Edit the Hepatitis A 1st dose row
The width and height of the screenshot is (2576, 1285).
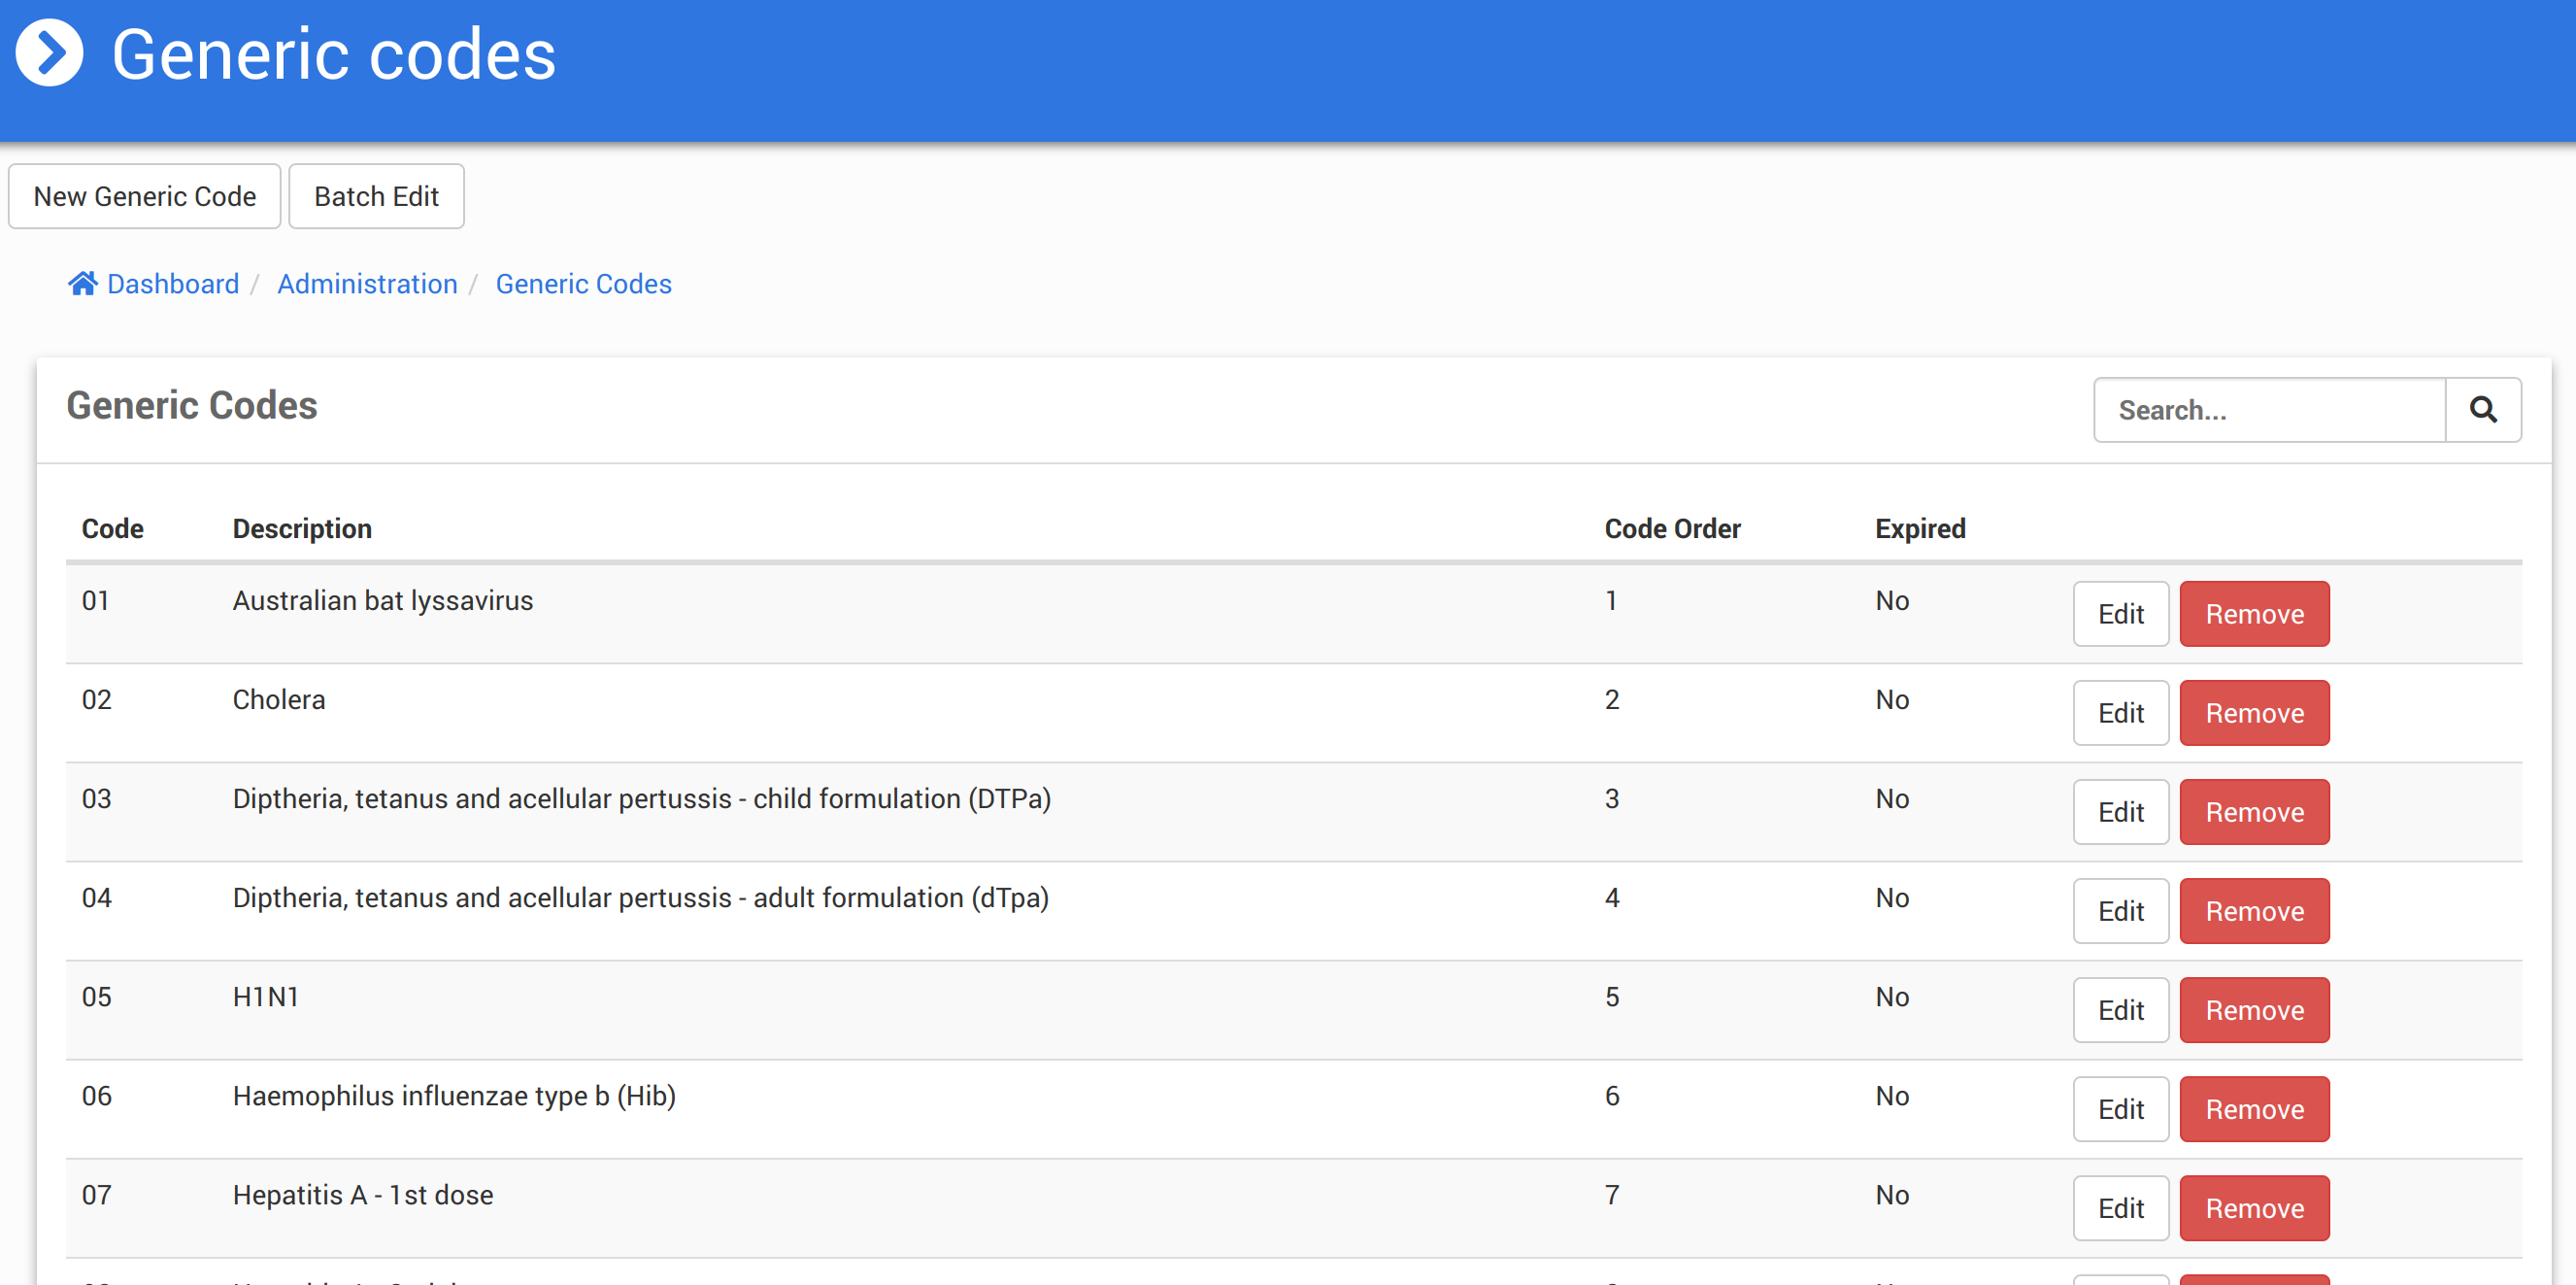pyautogui.click(x=2120, y=1208)
